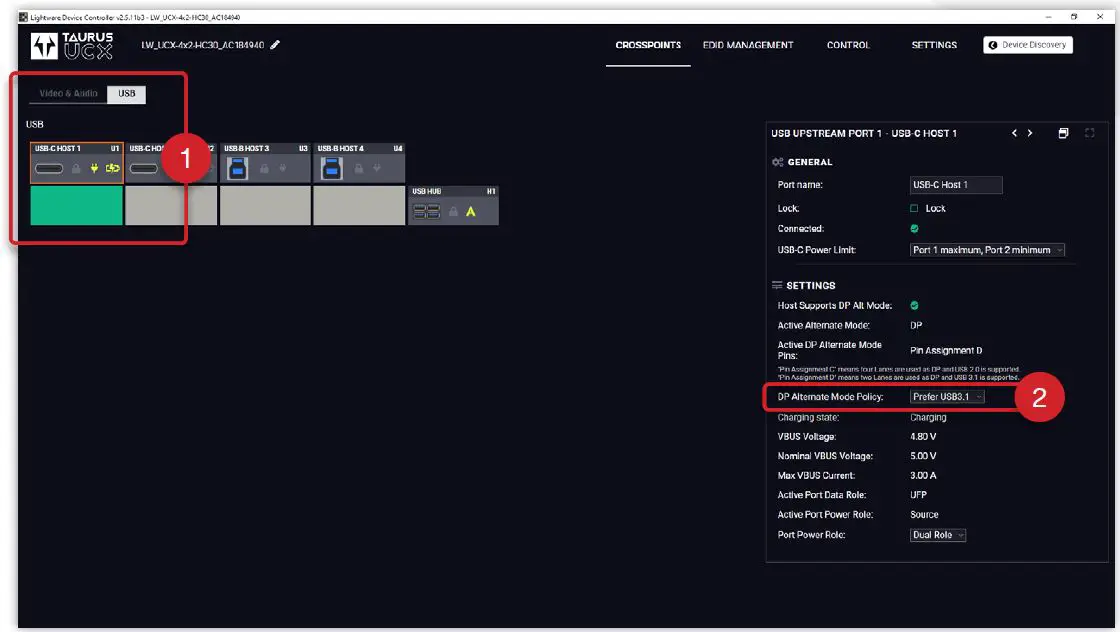Viewport: 1120px width, 632px height.
Task: Click USB-C Host 2 connector icon
Action: (x=144, y=169)
